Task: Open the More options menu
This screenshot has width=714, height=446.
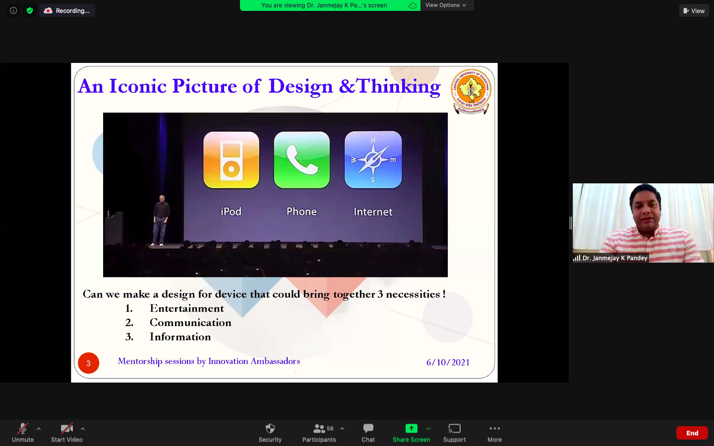Action: pyautogui.click(x=495, y=433)
